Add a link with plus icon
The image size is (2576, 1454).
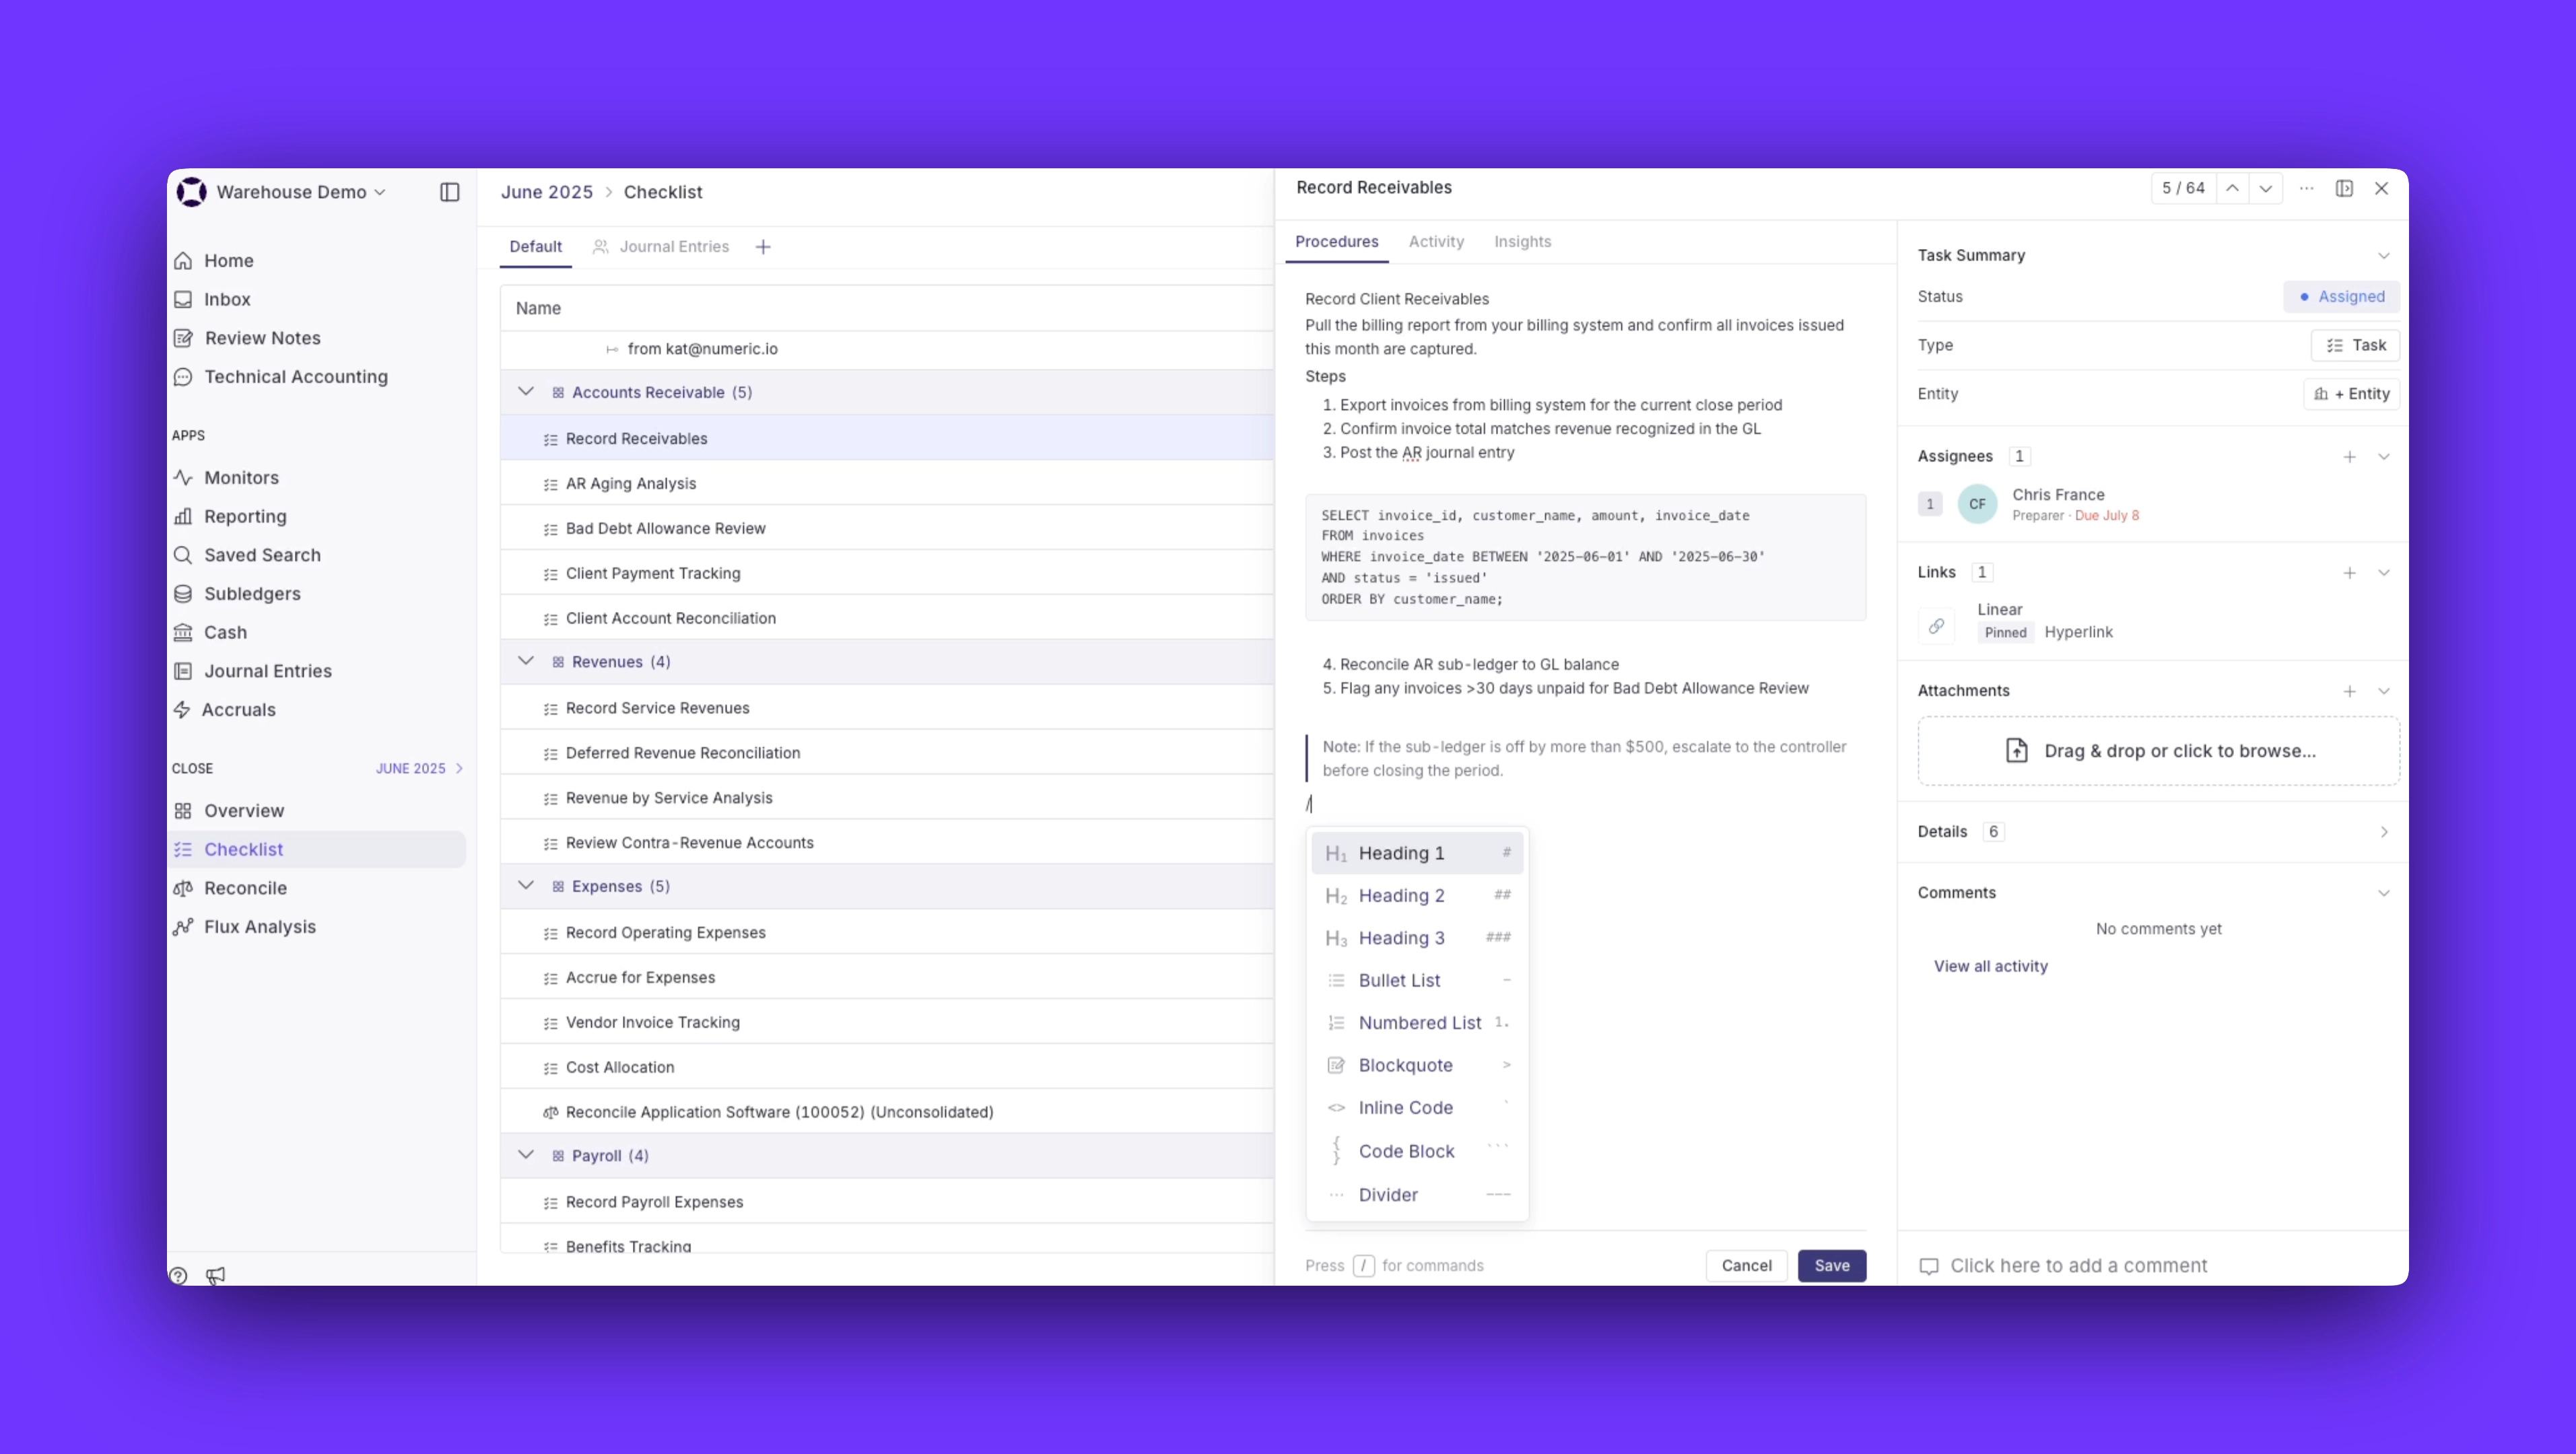pyautogui.click(x=2350, y=573)
